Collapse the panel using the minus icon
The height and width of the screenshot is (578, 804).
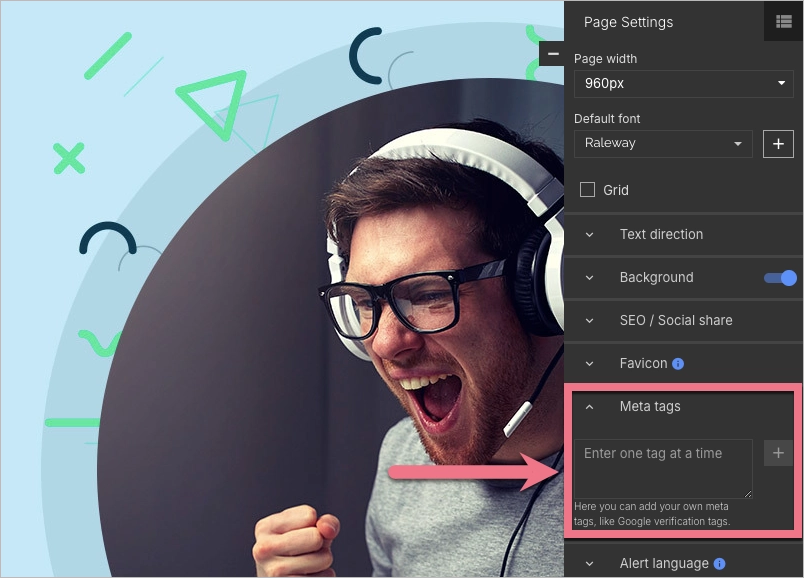pos(553,52)
